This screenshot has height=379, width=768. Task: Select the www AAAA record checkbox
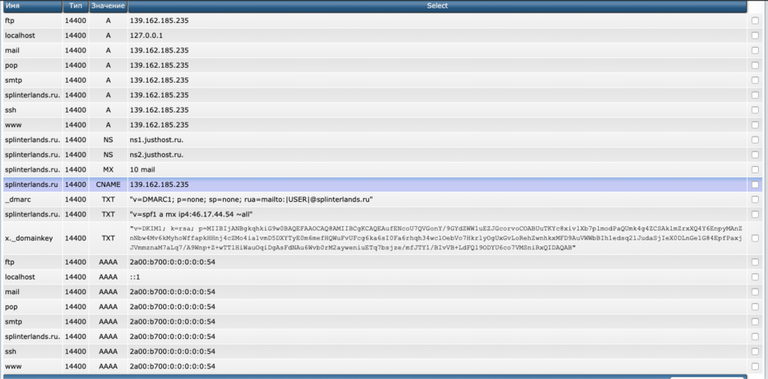tap(755, 366)
